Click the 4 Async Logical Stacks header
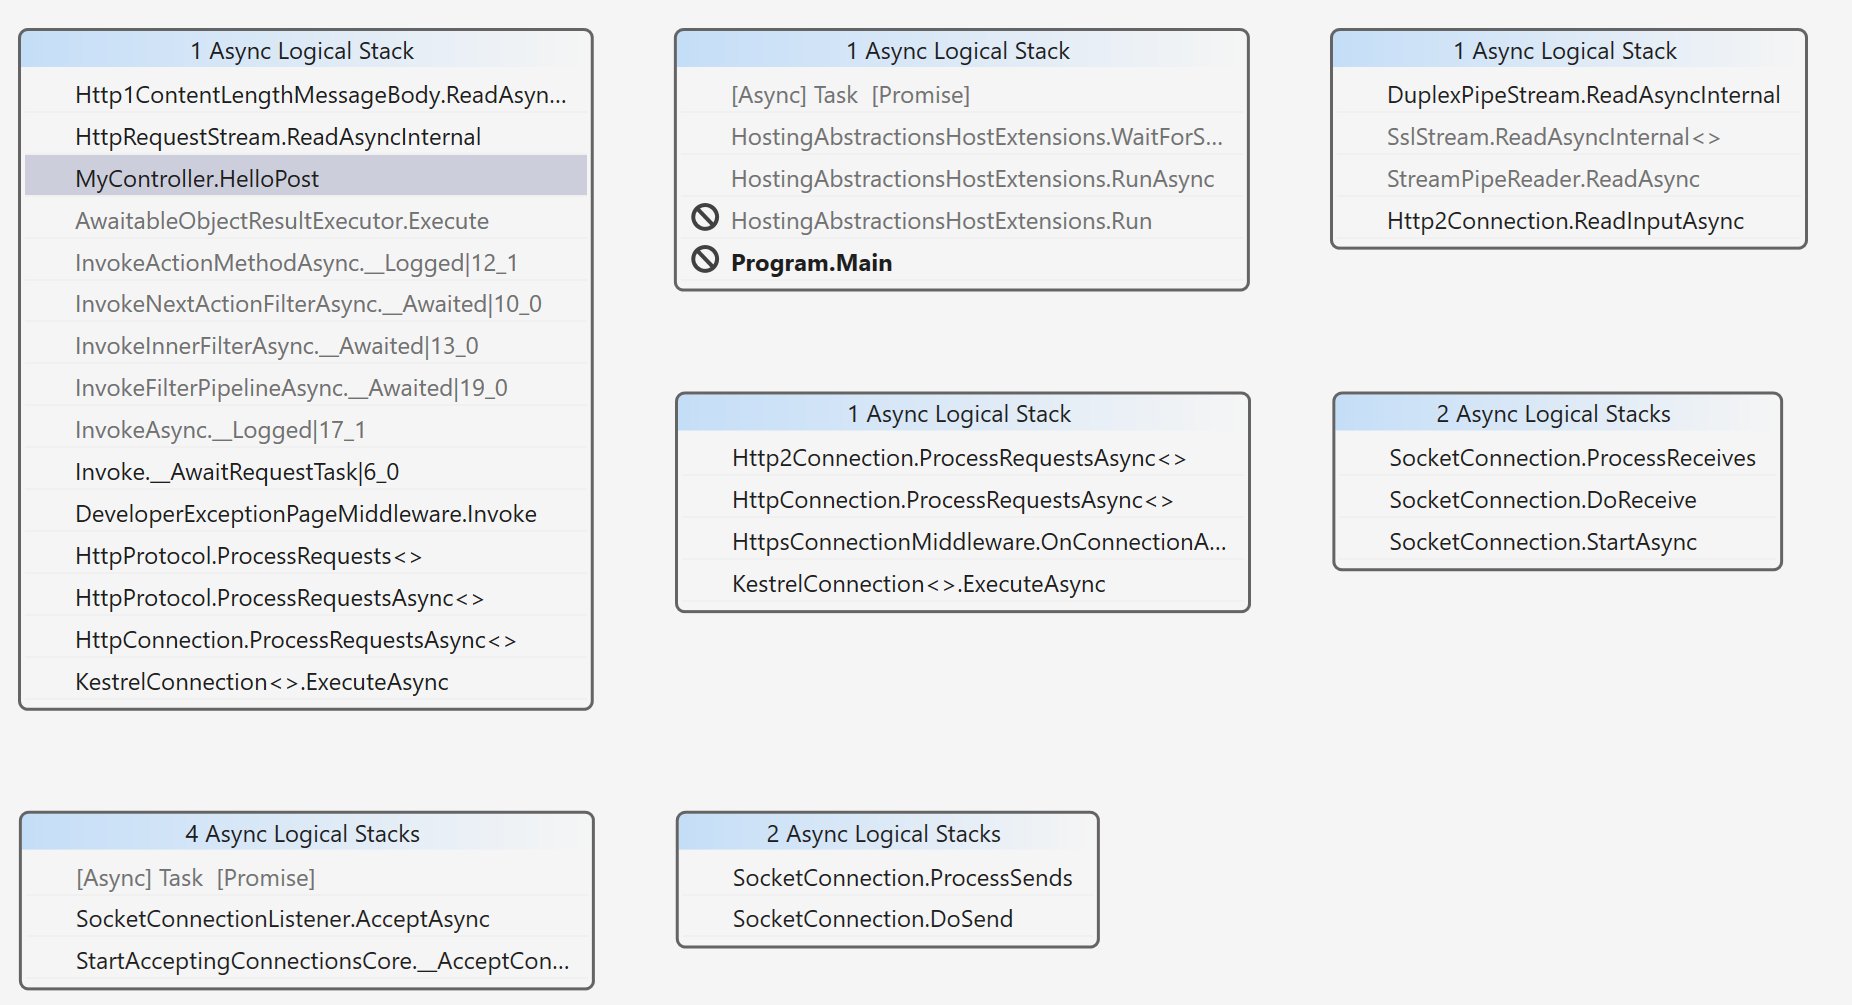The height and width of the screenshot is (1005, 1852). [x=306, y=833]
